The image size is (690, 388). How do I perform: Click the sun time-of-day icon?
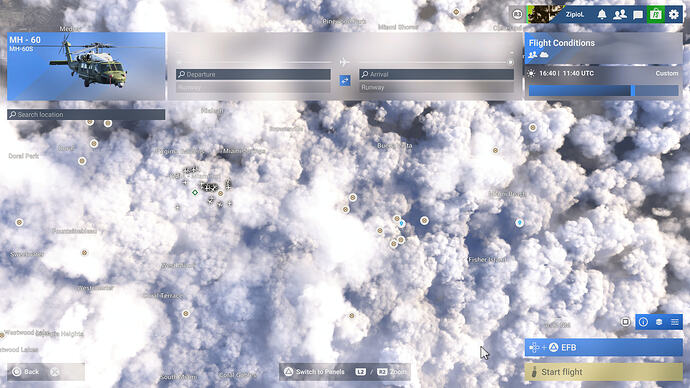click(531, 73)
